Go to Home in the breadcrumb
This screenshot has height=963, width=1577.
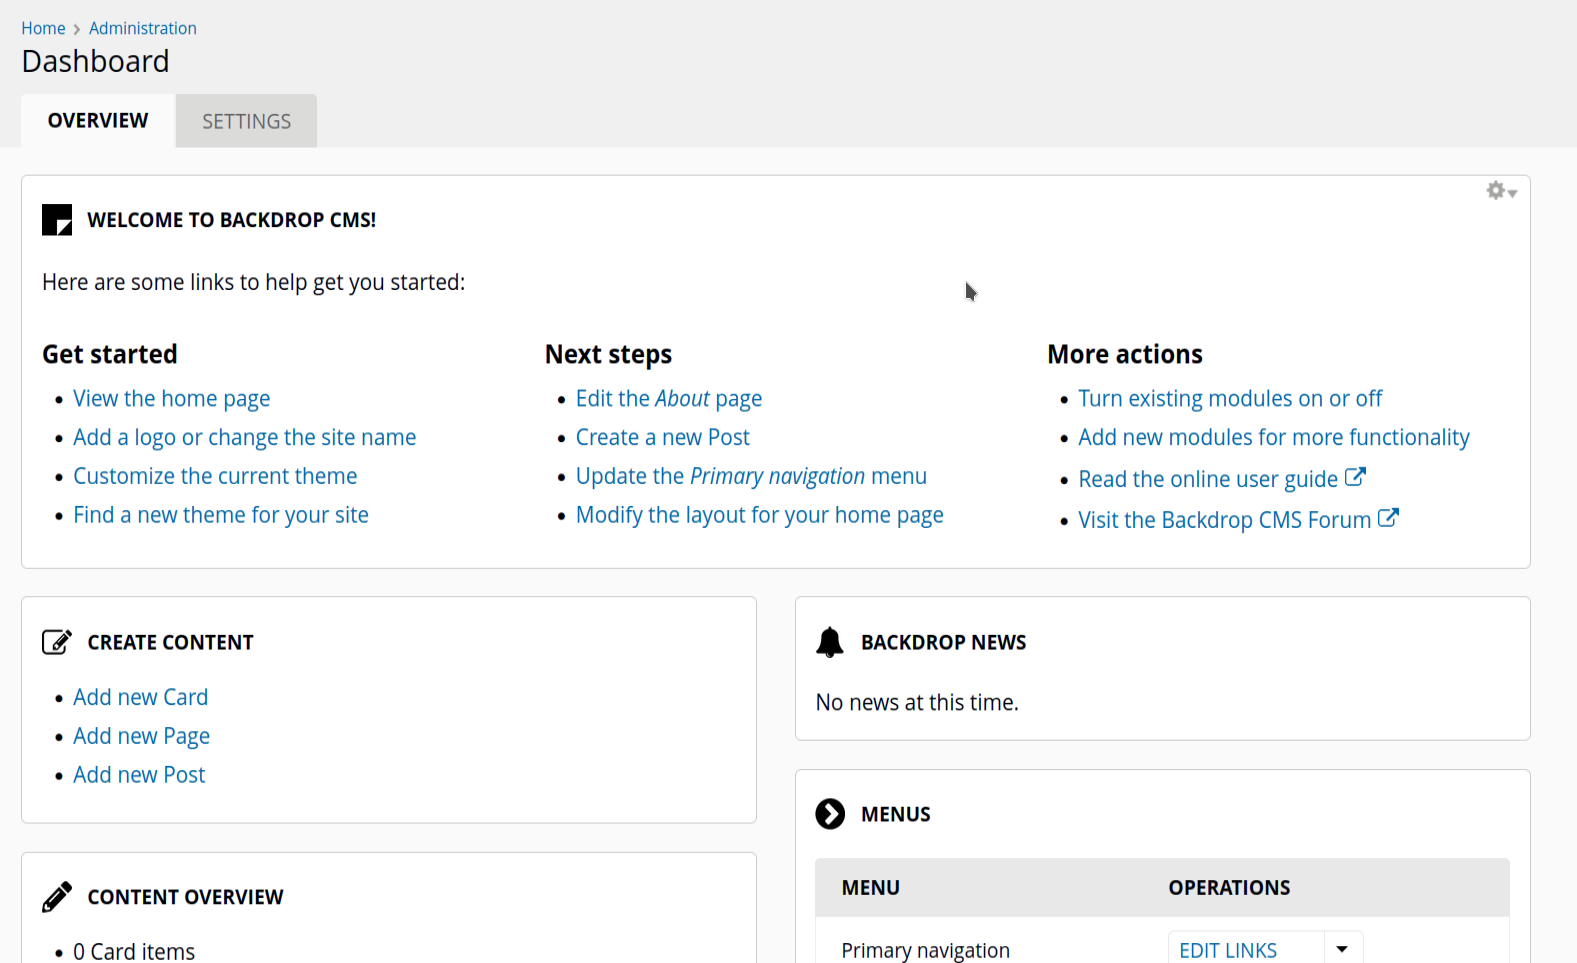43,28
